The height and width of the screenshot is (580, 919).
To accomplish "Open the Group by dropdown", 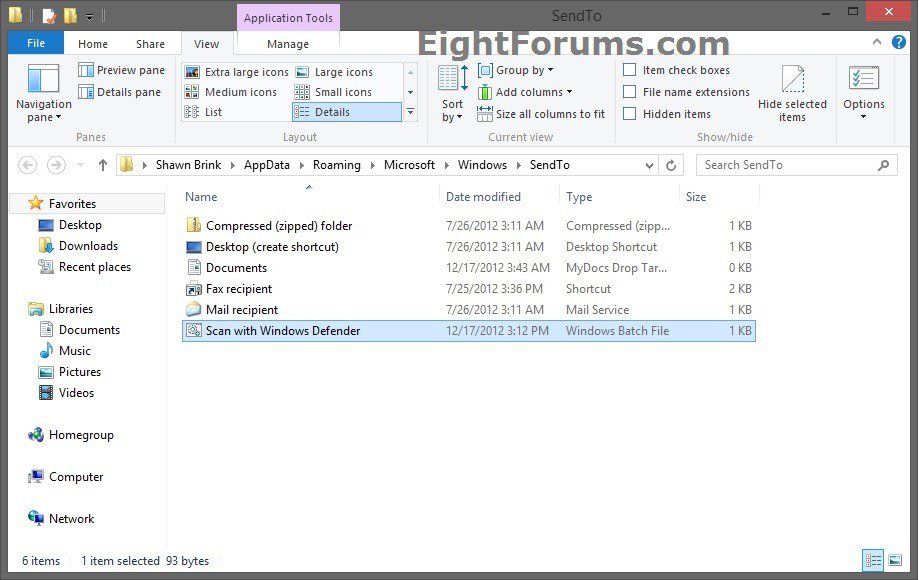I will pos(516,70).
